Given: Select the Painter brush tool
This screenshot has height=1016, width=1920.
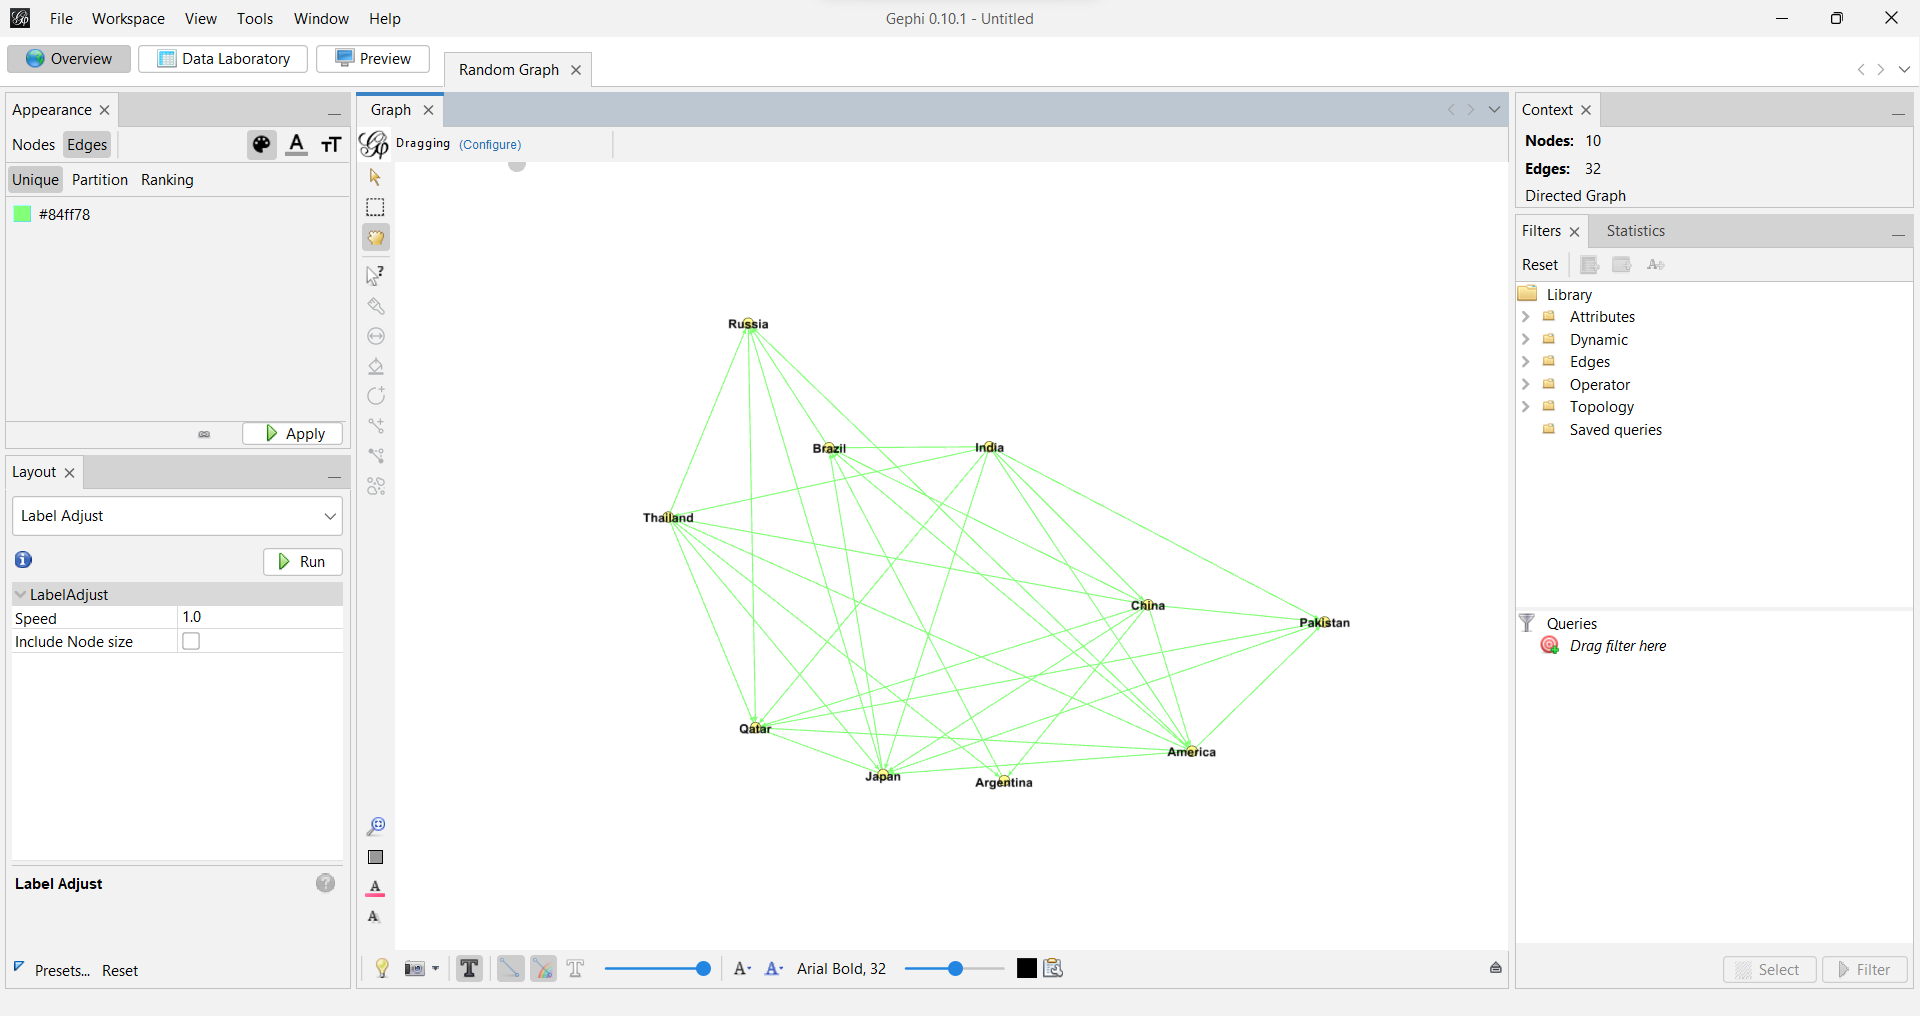Looking at the screenshot, I should pyautogui.click(x=376, y=306).
